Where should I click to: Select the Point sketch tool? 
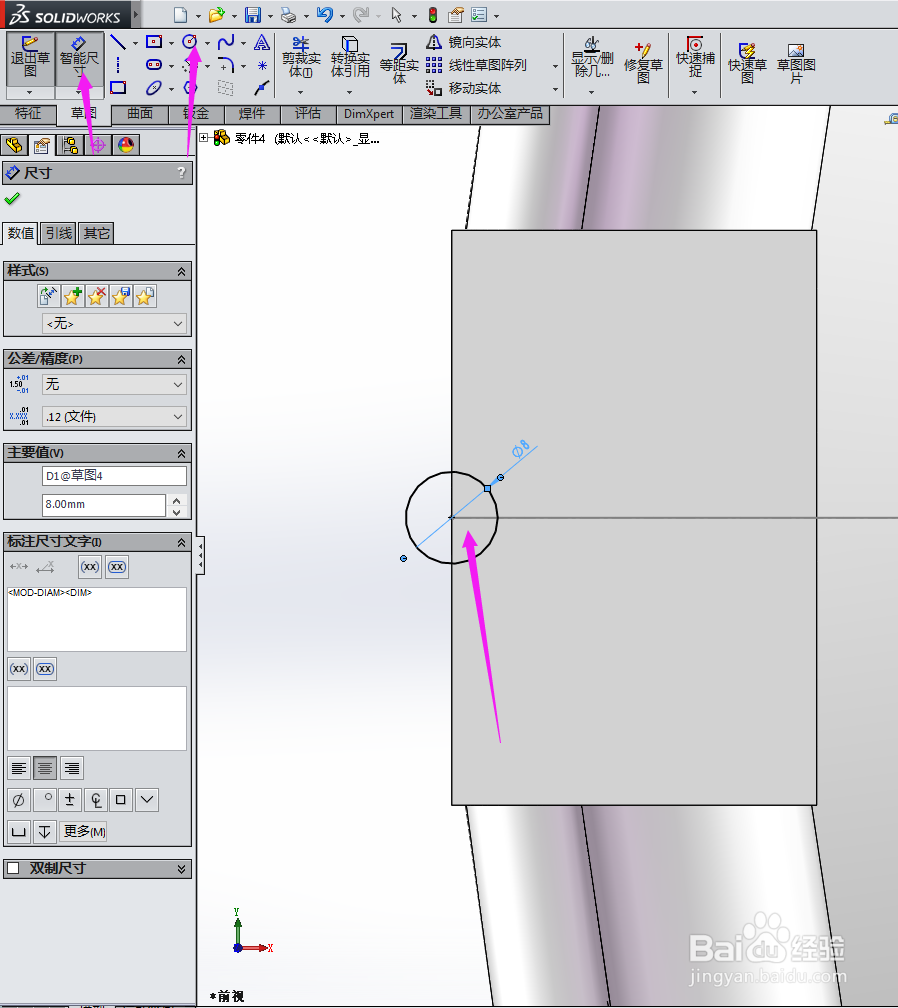tap(262, 66)
